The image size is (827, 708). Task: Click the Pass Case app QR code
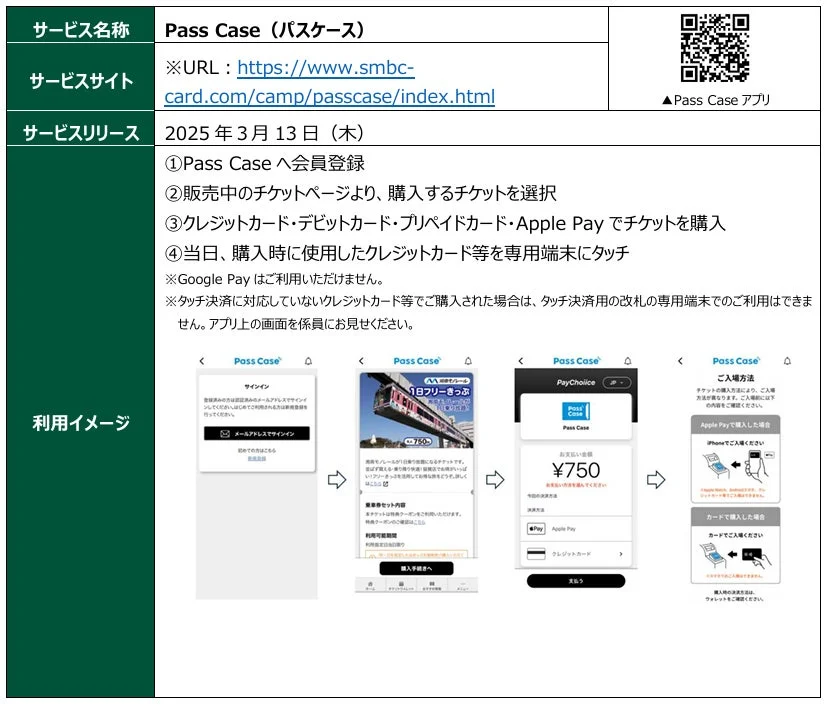(716, 45)
